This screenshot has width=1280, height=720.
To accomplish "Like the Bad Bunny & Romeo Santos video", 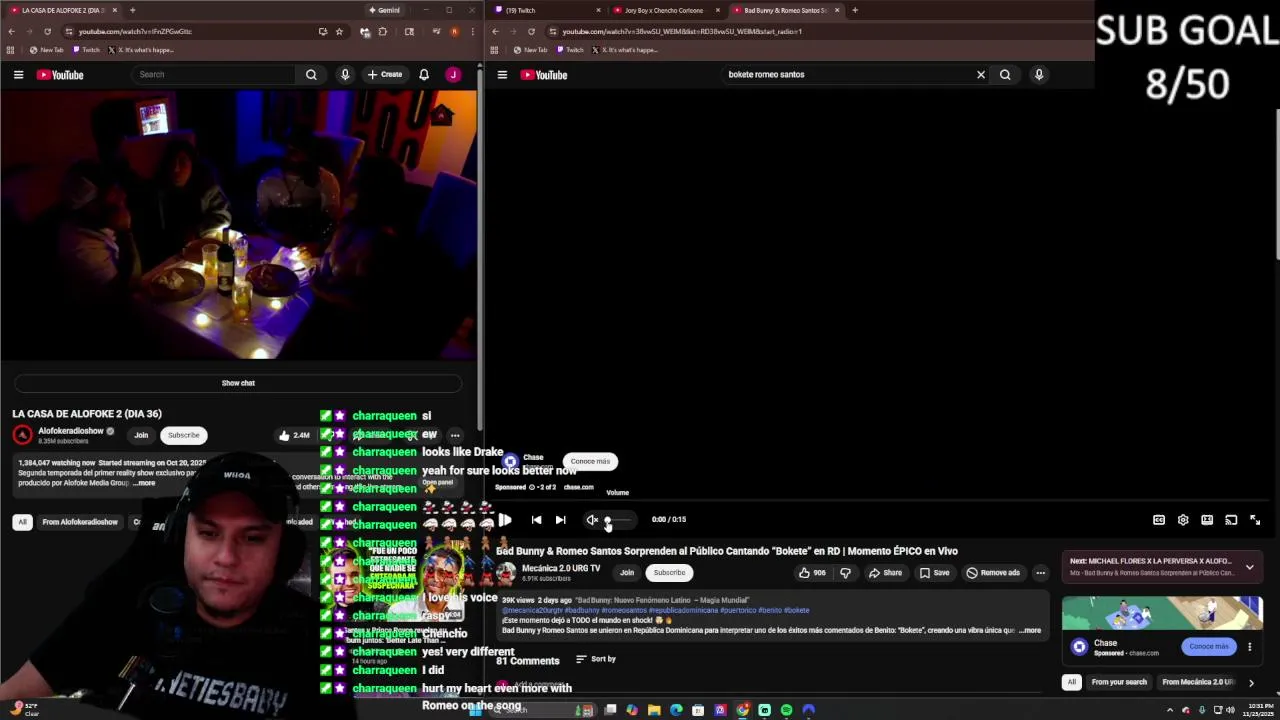I will [x=812, y=573].
